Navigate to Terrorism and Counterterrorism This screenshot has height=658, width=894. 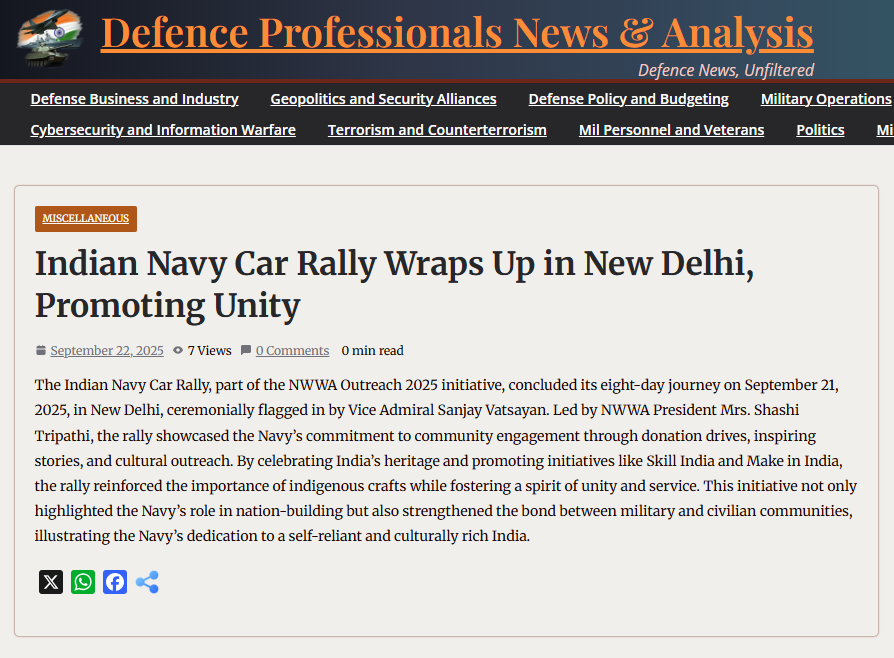point(437,130)
